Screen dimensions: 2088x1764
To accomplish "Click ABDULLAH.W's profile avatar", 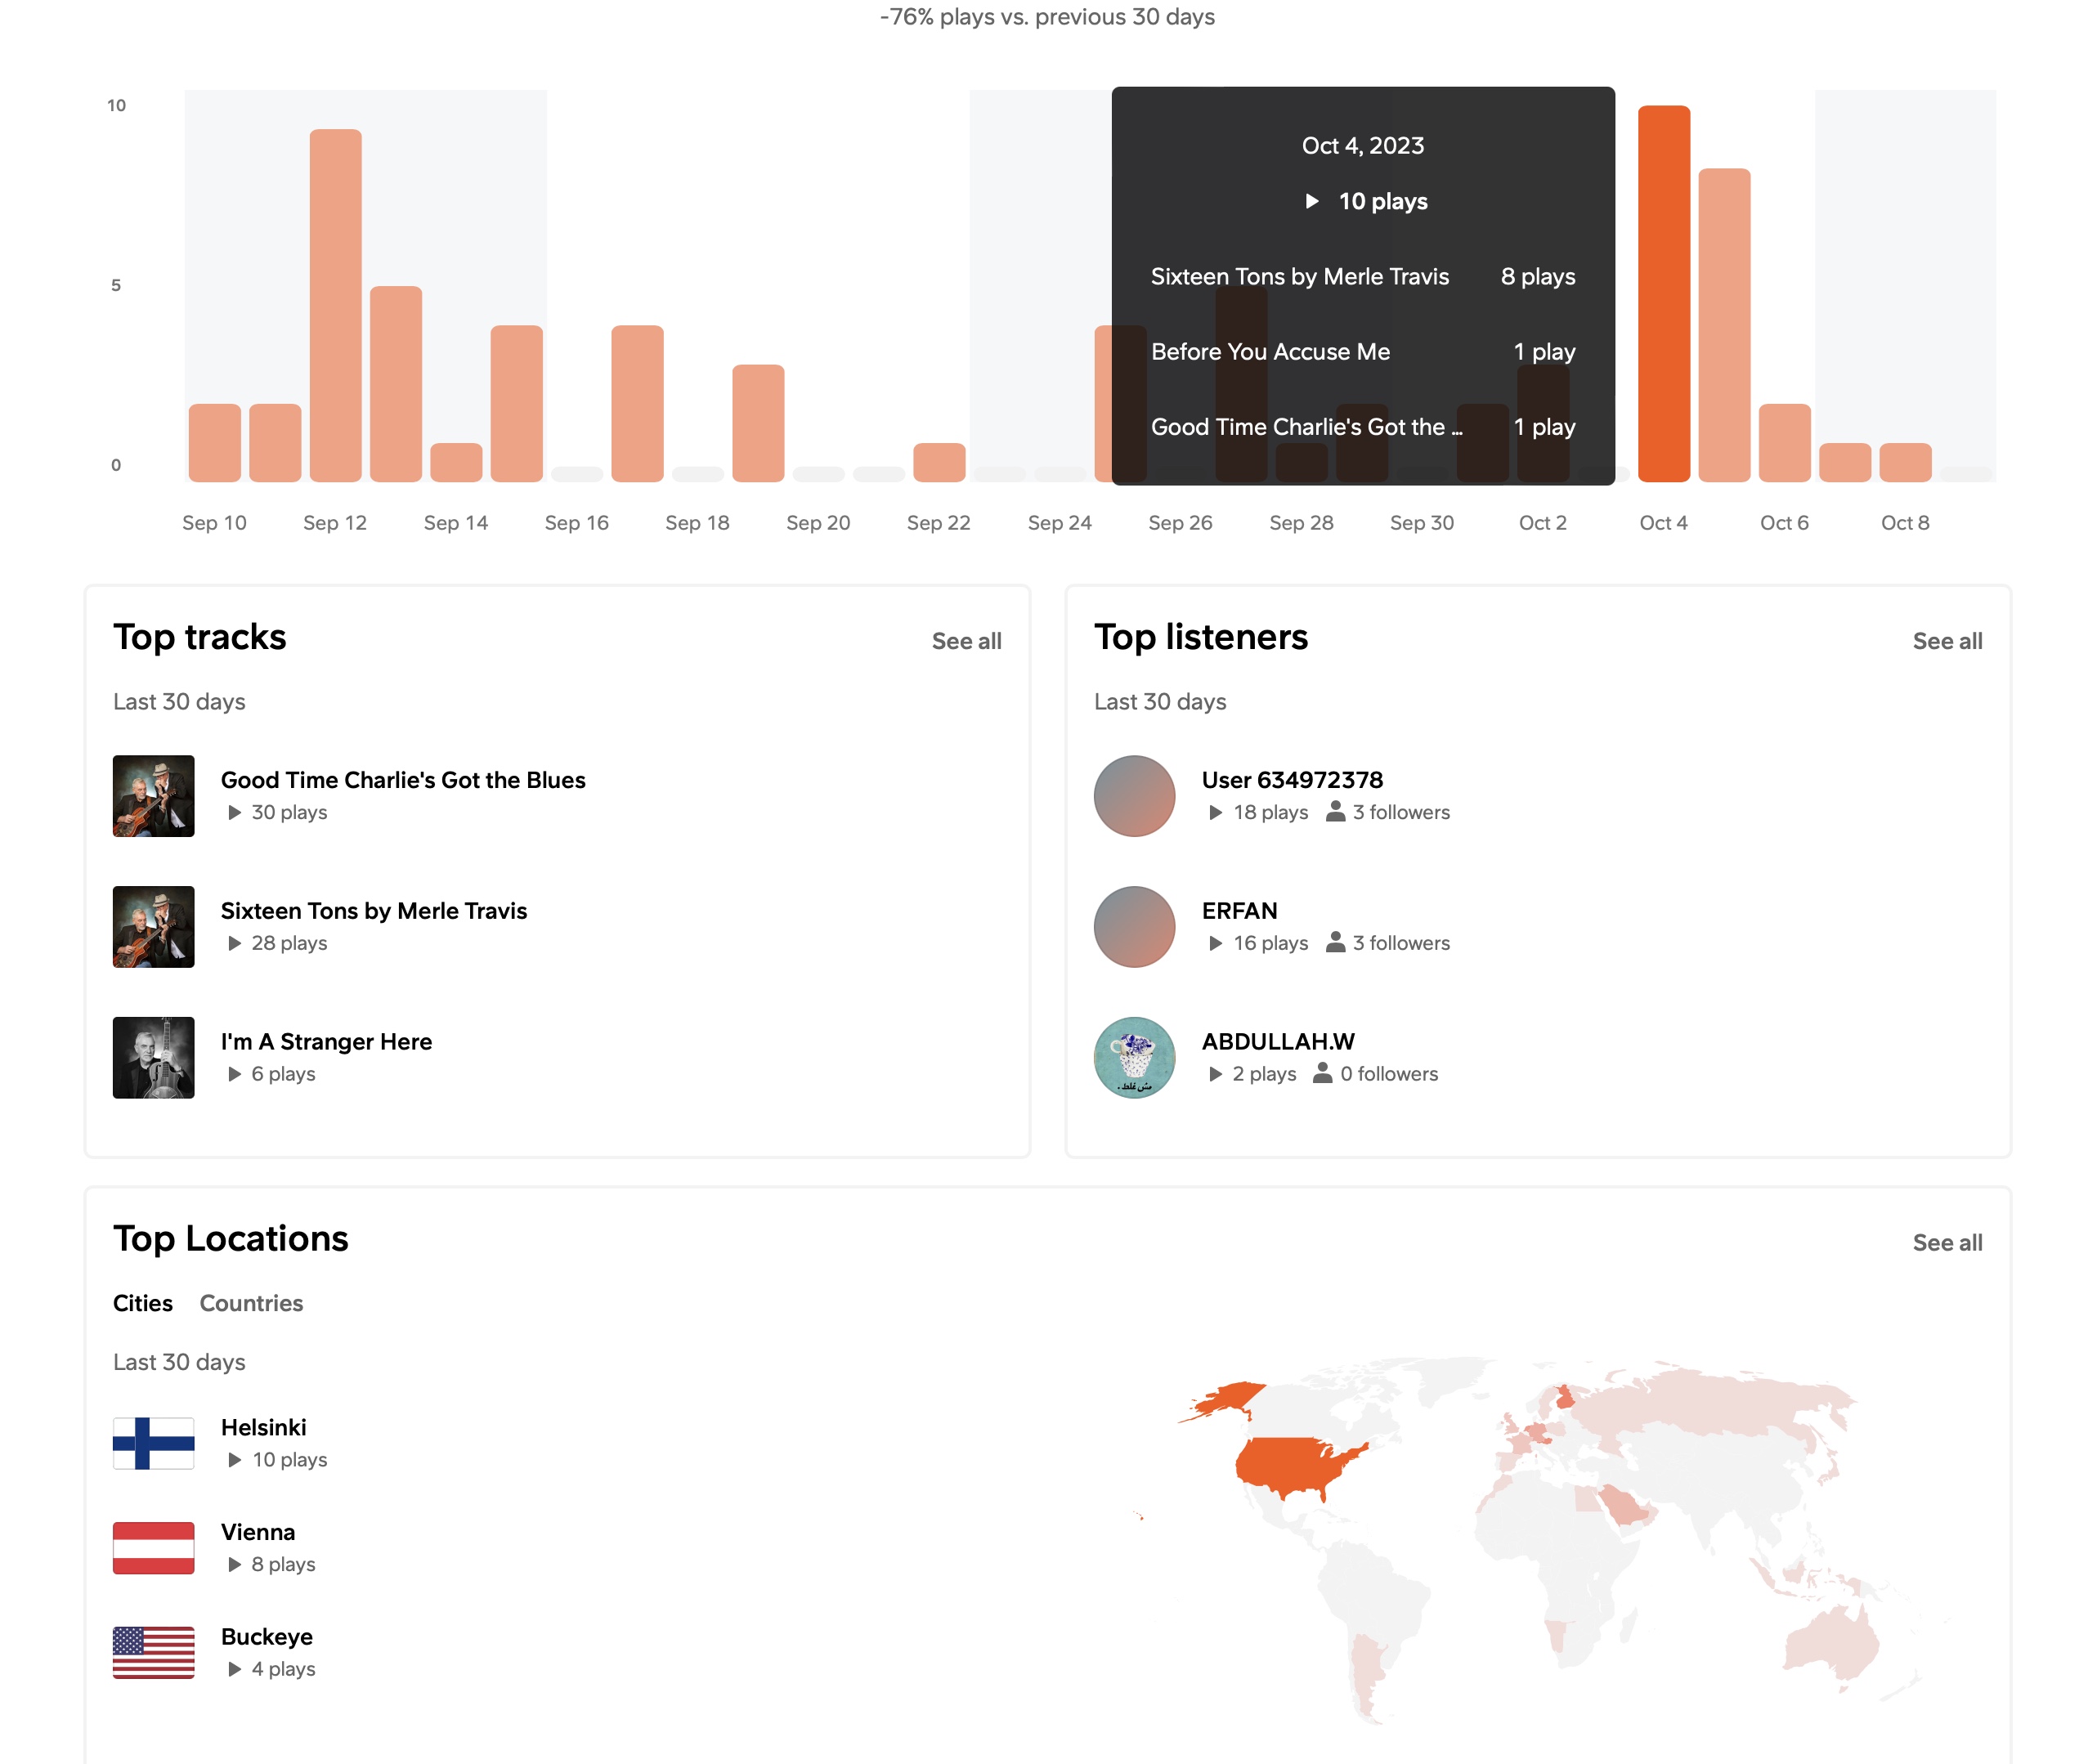I will tap(1134, 1057).
